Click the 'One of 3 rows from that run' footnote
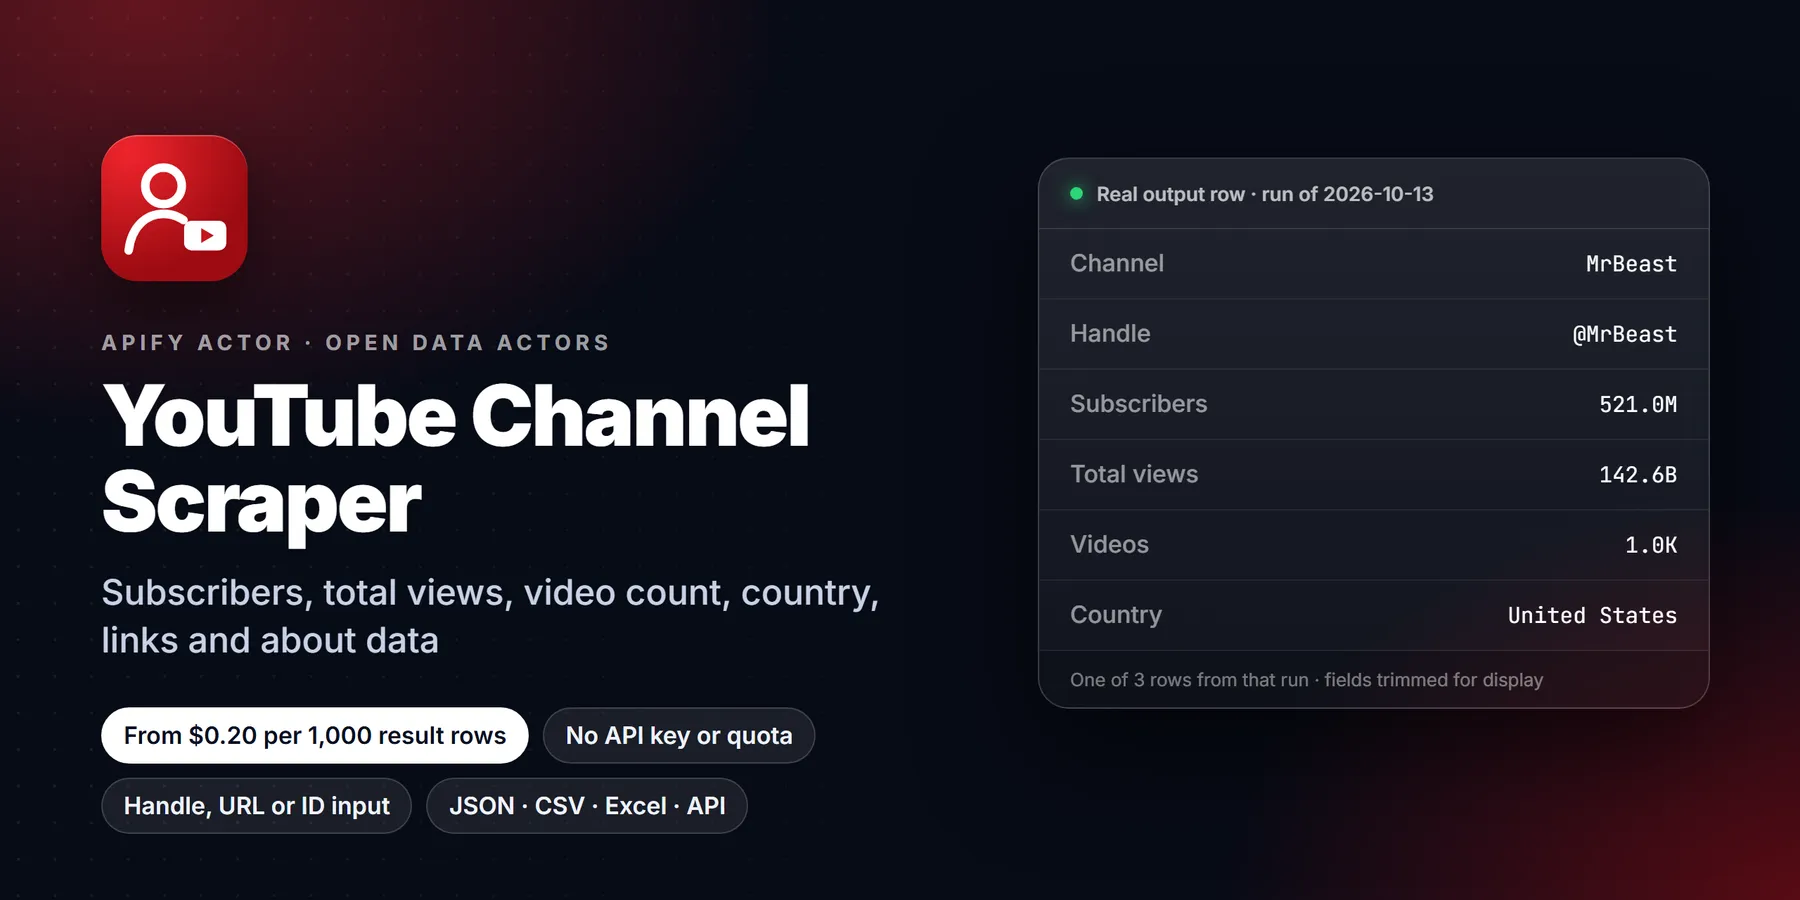 click(x=1307, y=680)
